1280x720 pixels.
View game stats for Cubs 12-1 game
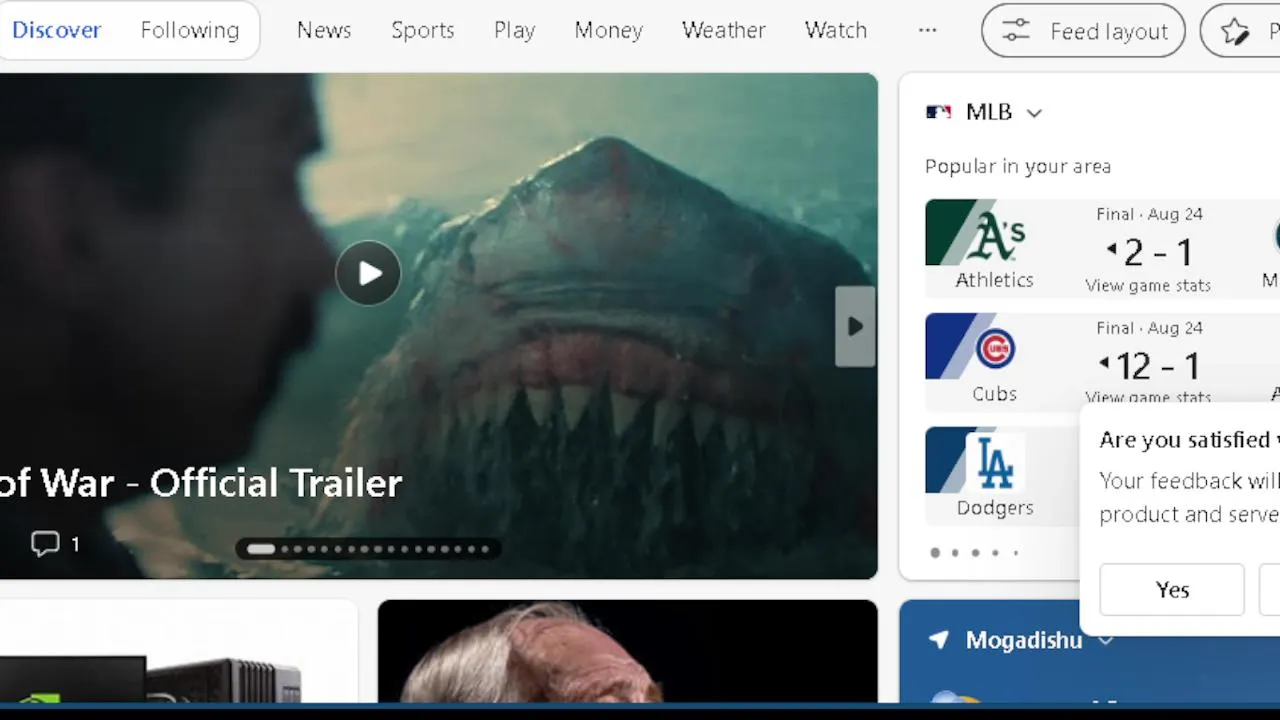pyautogui.click(x=1148, y=397)
